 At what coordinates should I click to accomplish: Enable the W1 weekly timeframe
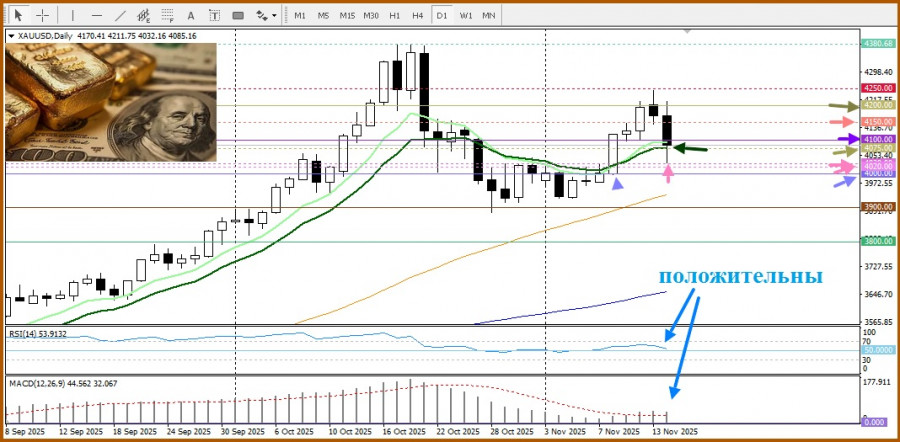466,15
